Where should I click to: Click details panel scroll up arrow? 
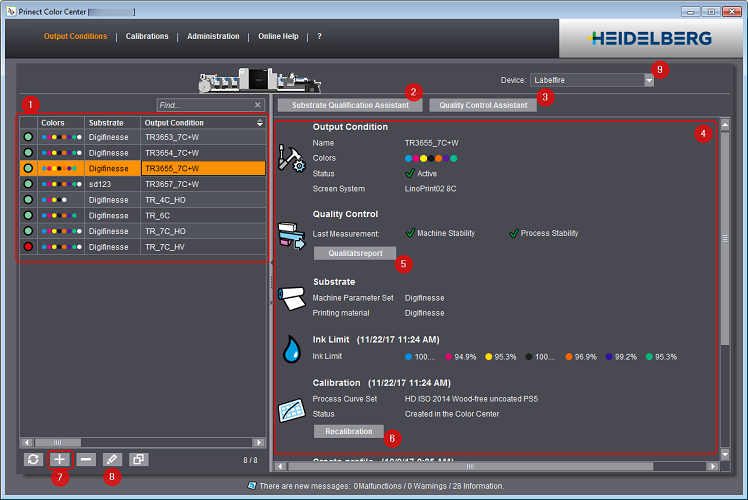click(x=725, y=125)
